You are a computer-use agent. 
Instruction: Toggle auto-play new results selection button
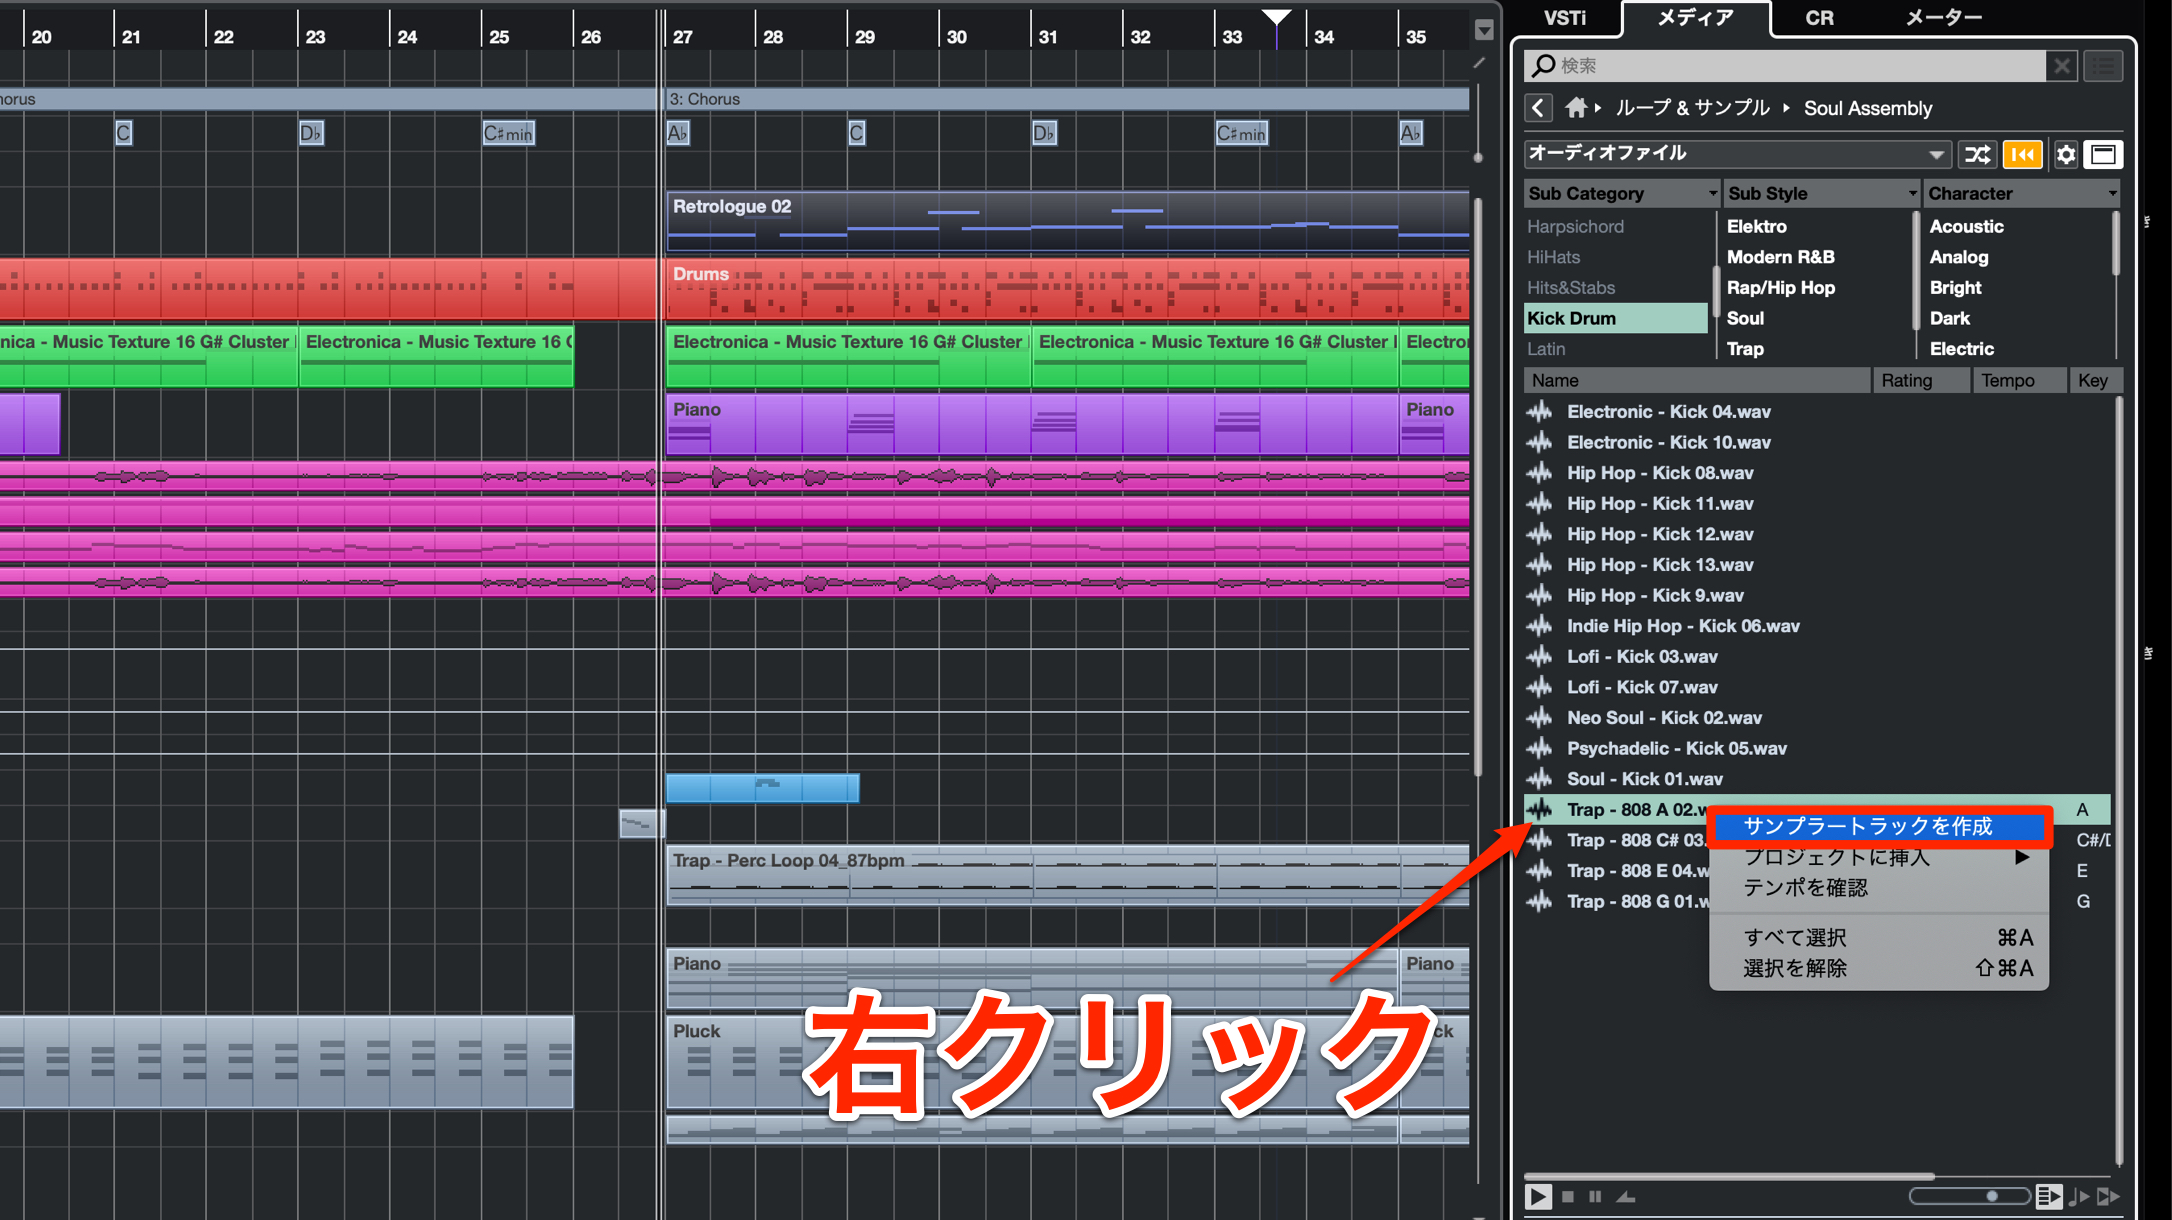pos(2048,1196)
